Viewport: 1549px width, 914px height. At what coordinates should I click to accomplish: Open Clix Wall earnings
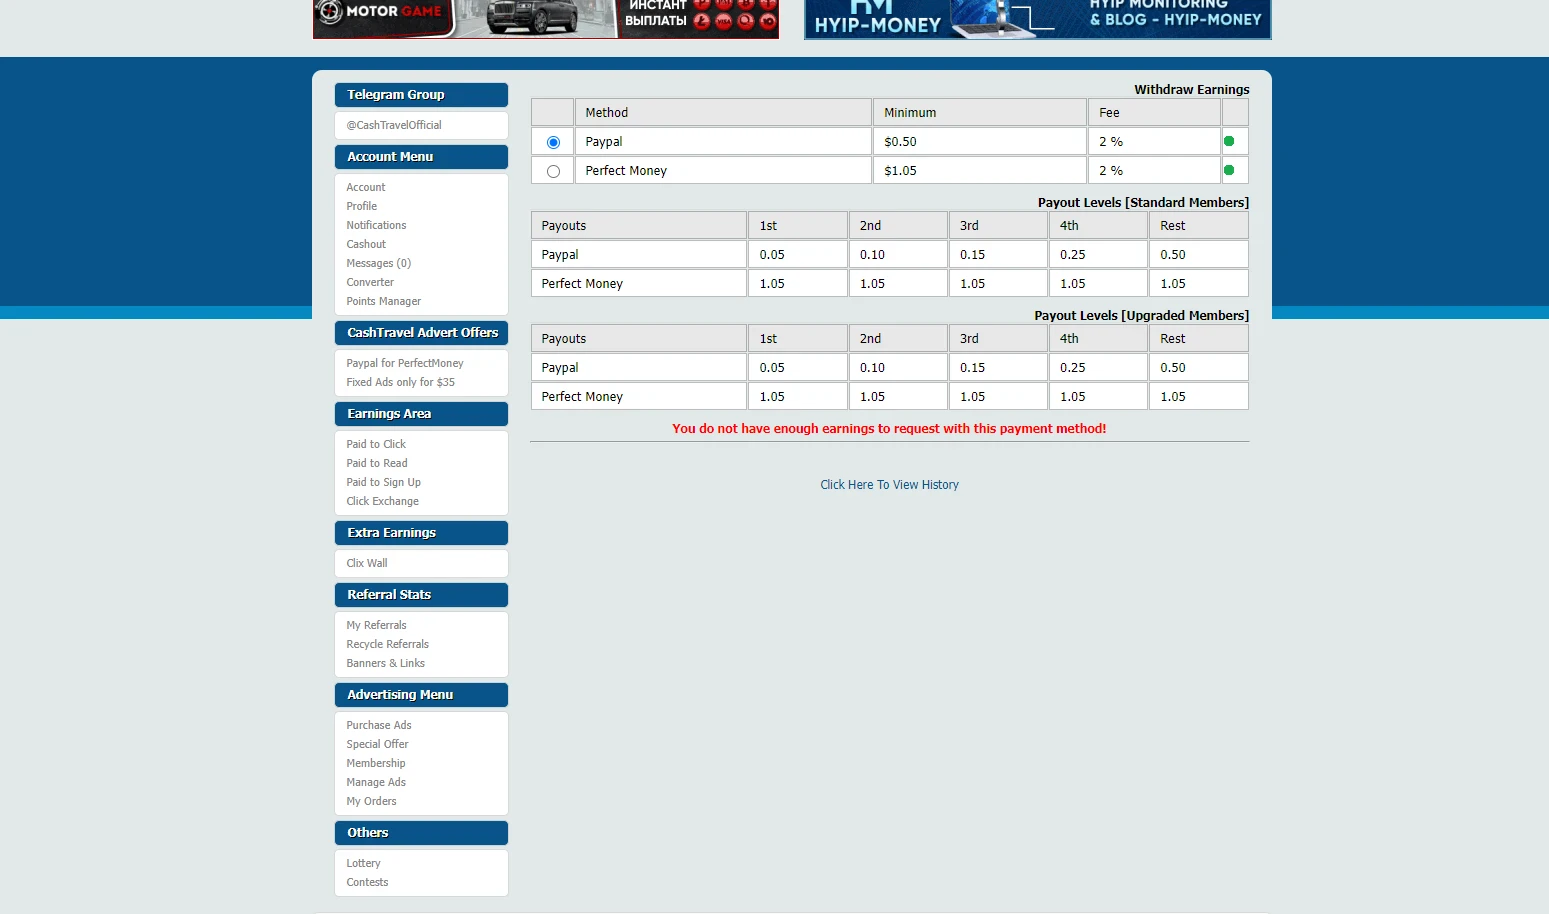(367, 563)
